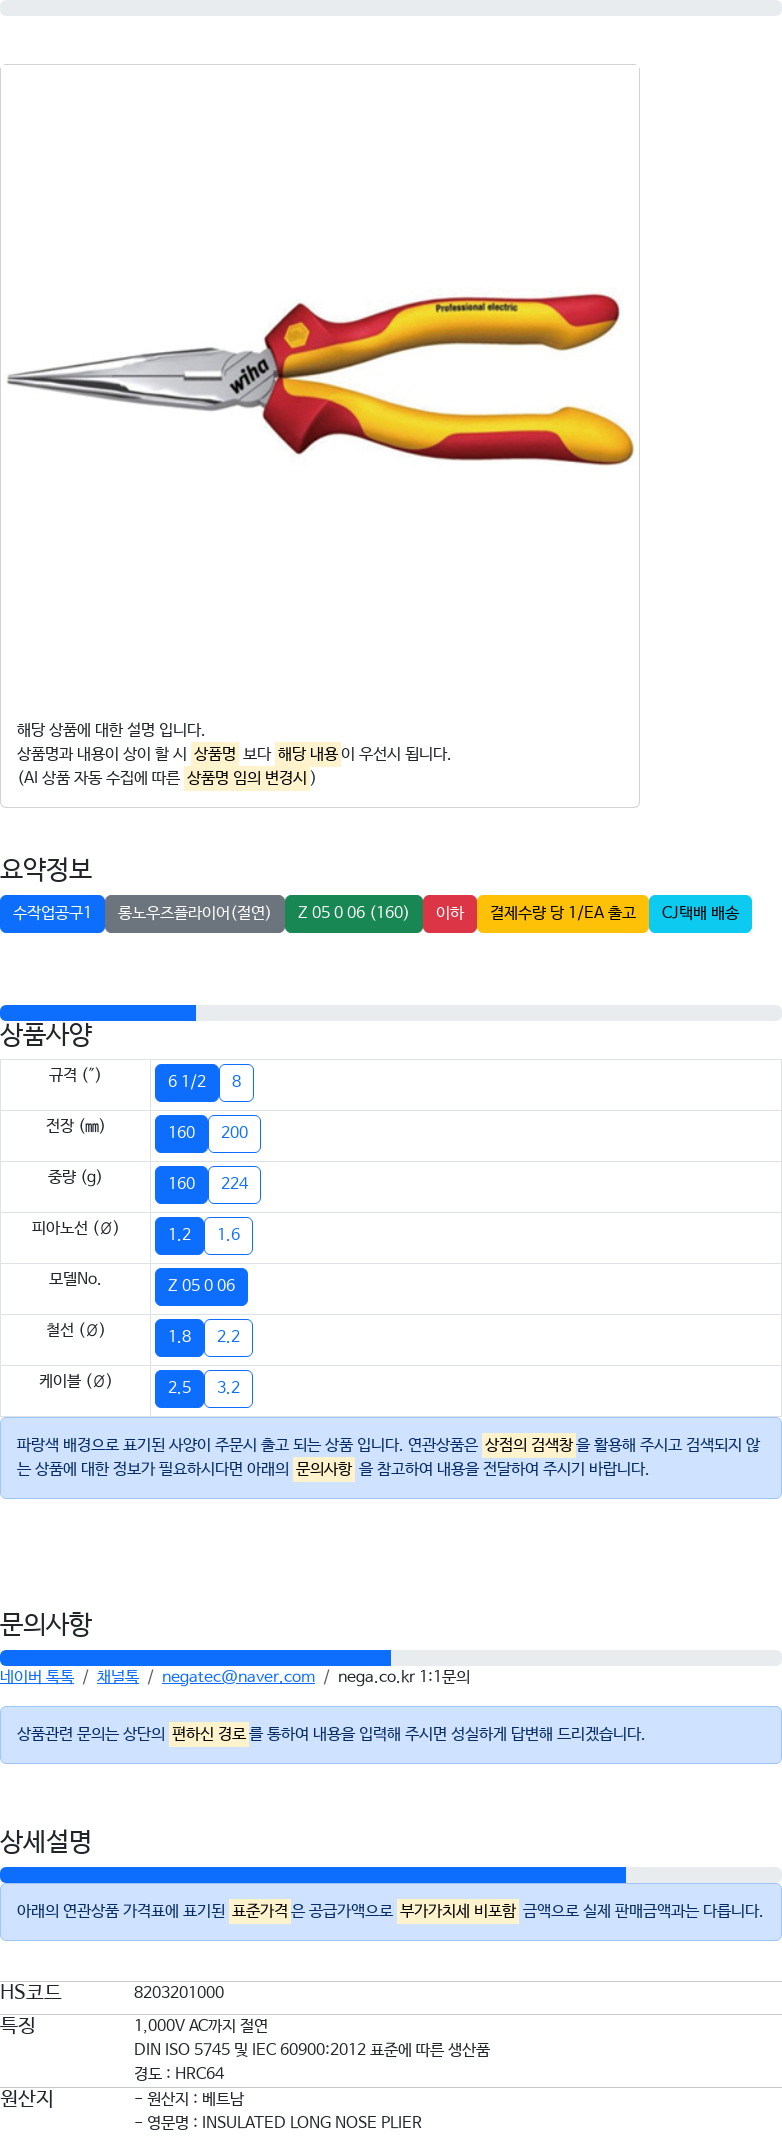Click the negatec@naver.com email link
The width and height of the screenshot is (782, 2136).
point(238,1677)
